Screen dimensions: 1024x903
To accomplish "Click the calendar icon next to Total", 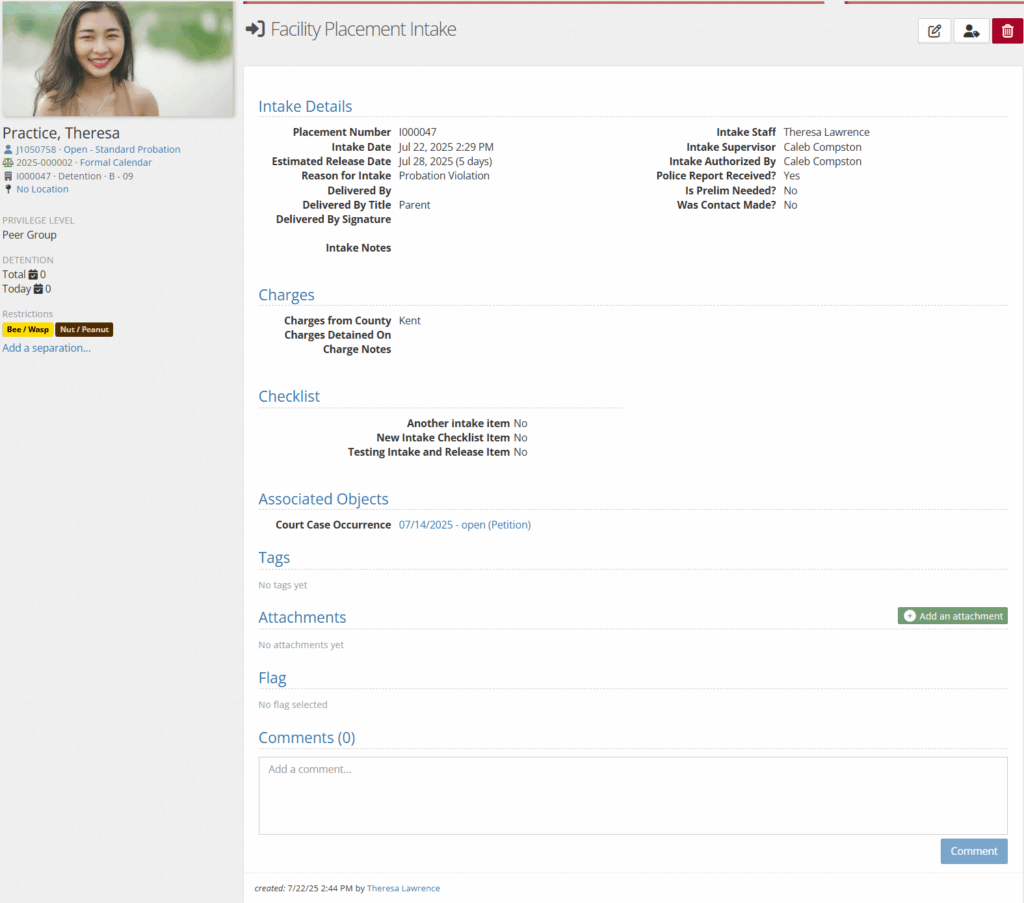I will click(33, 275).
